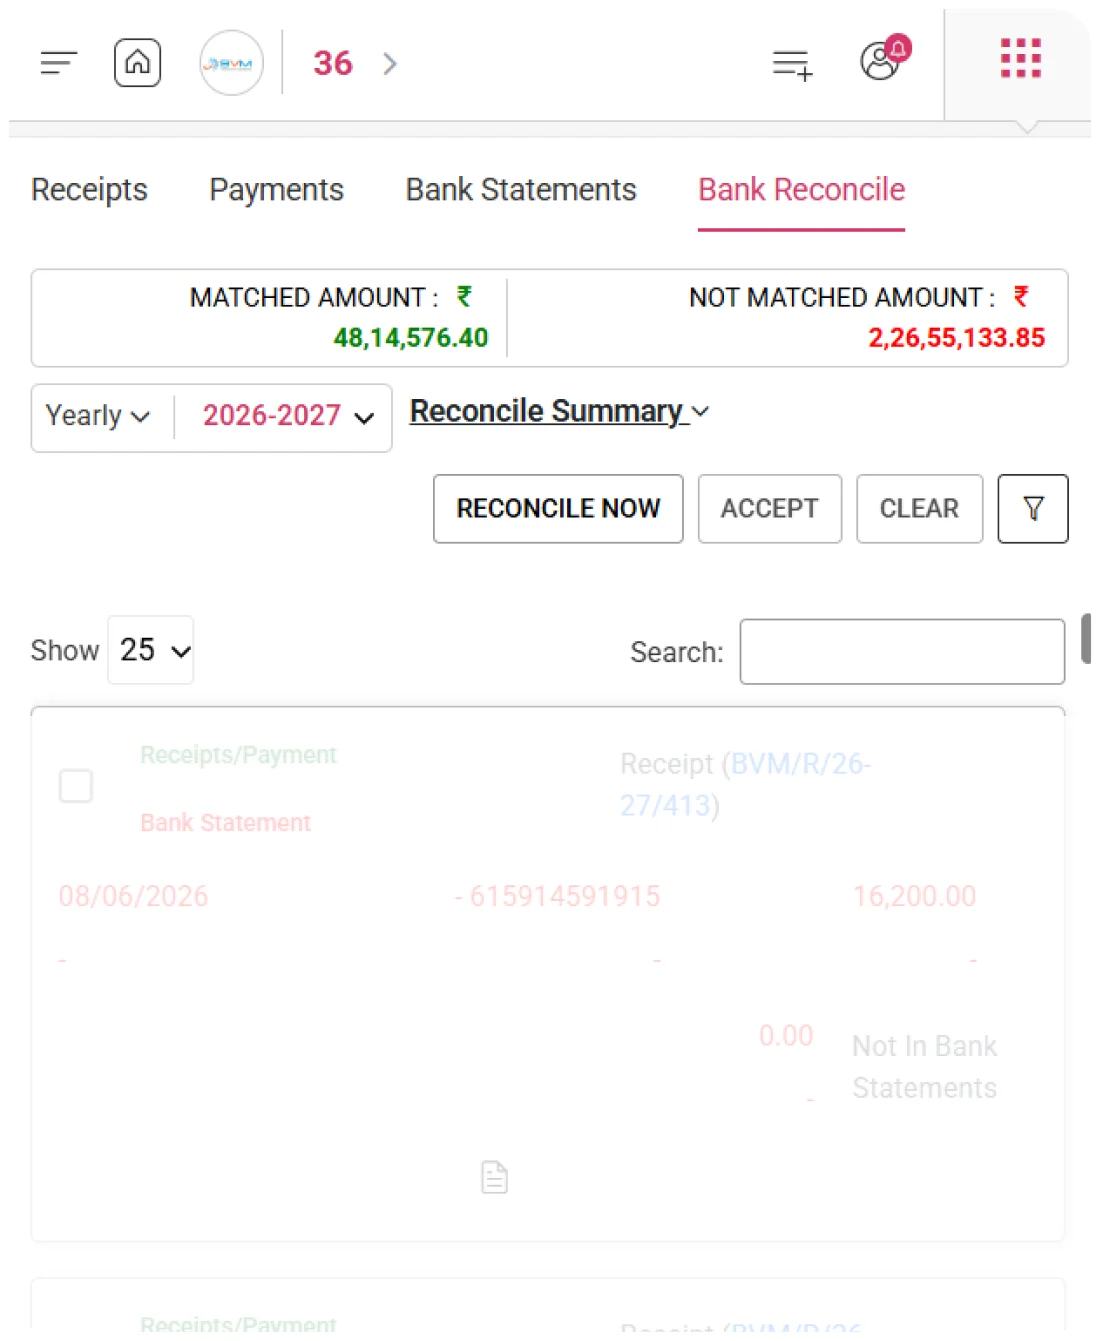Open the document icon in receipt card
Image resolution: width=1100 pixels, height=1341 pixels.
494,1177
